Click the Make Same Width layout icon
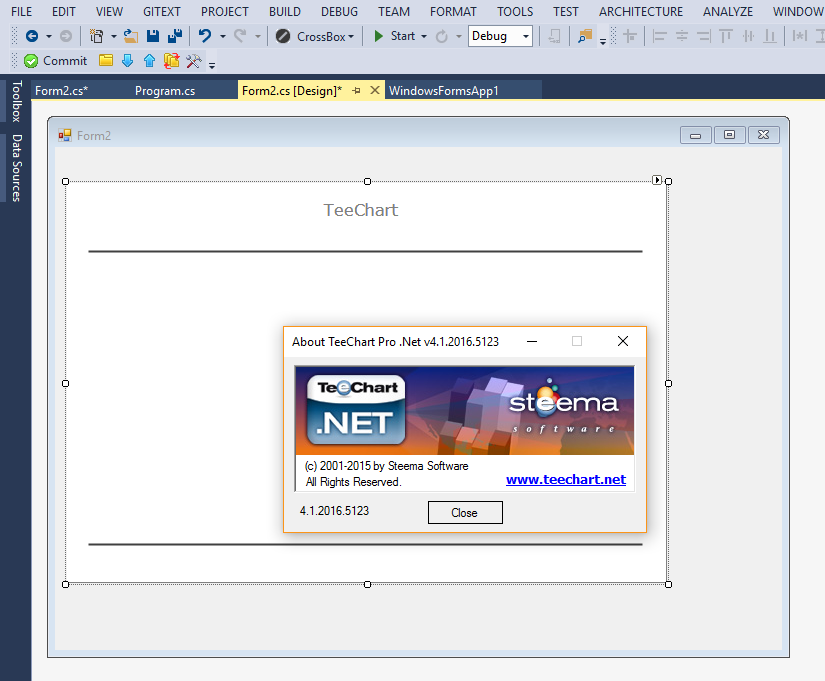 (x=800, y=36)
